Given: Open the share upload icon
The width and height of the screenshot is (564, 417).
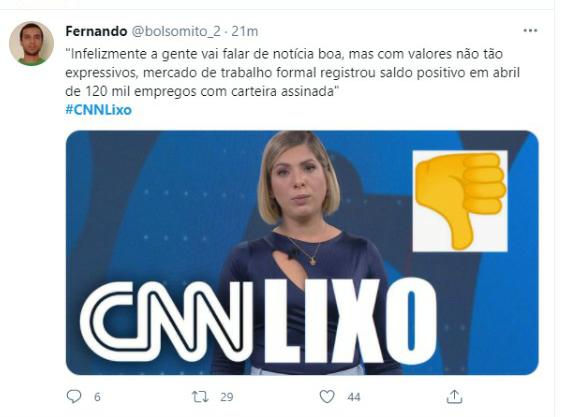Looking at the screenshot, I should click(x=454, y=396).
